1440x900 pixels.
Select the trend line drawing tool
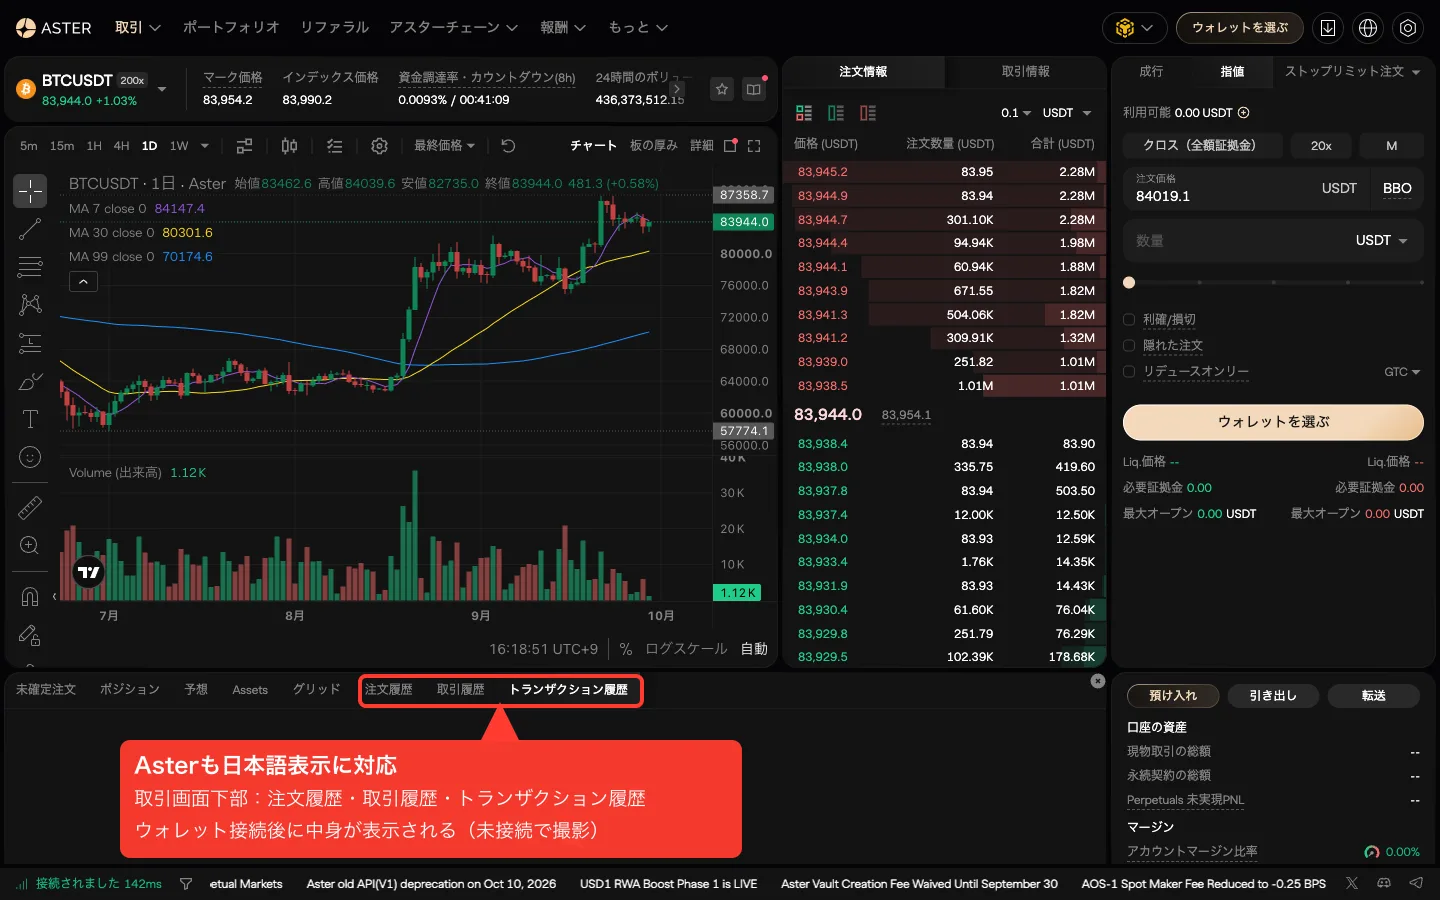30,229
